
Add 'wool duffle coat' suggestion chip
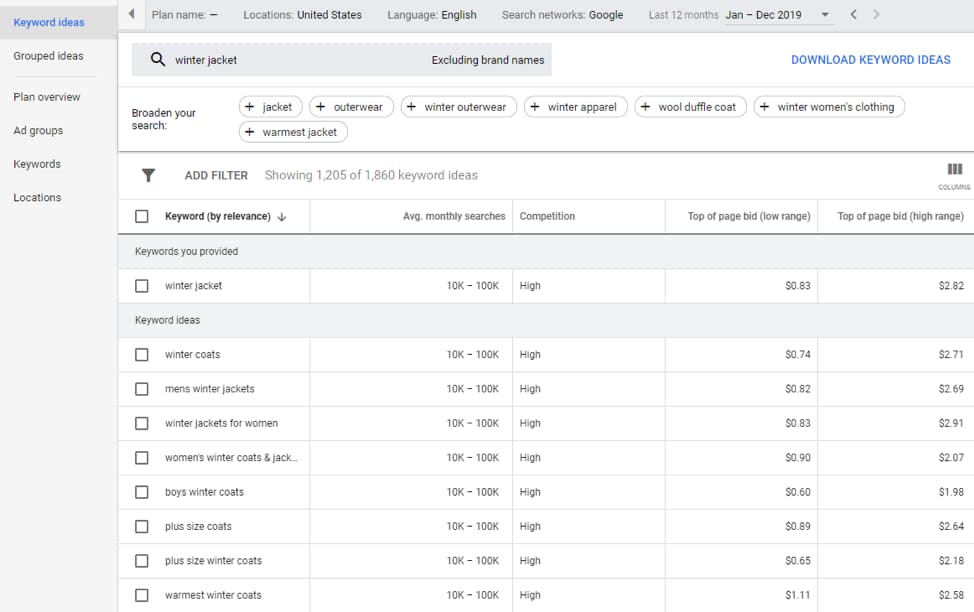(x=690, y=107)
